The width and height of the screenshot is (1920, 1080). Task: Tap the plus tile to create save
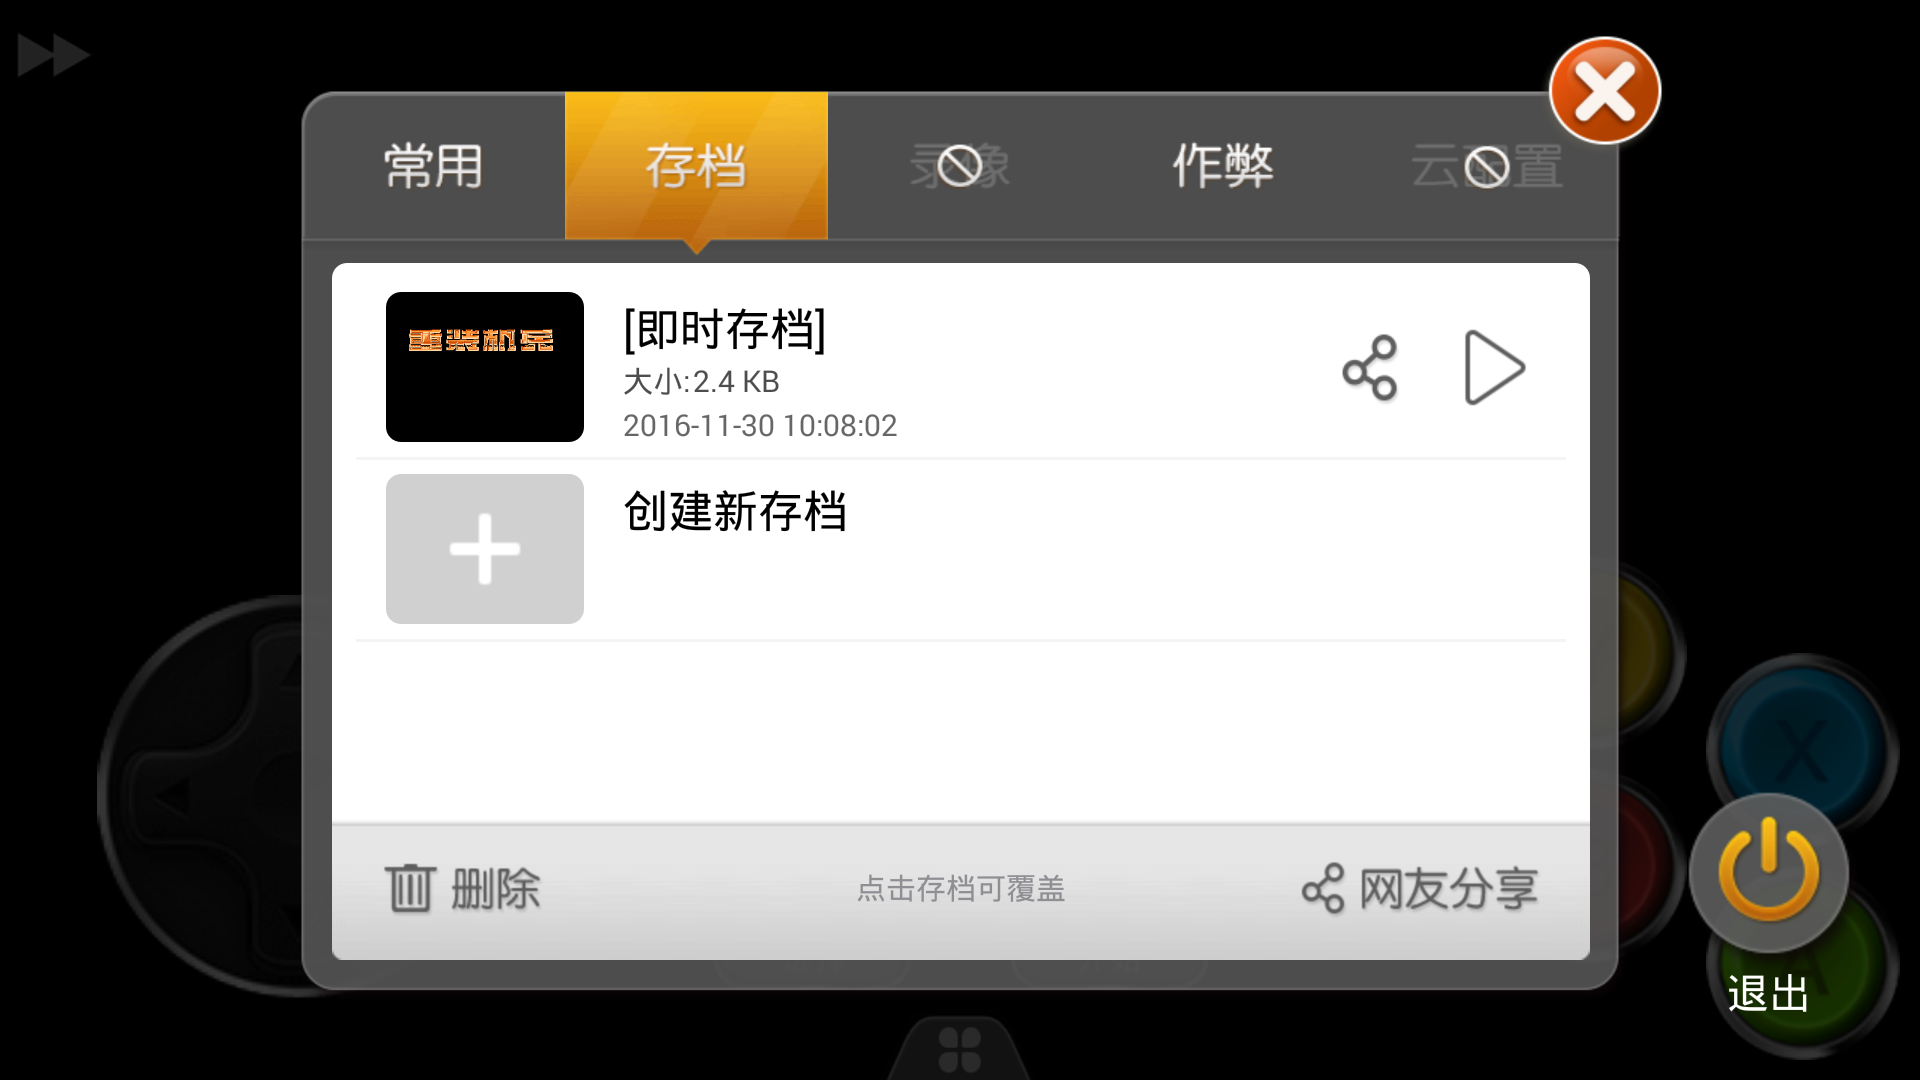coord(485,549)
